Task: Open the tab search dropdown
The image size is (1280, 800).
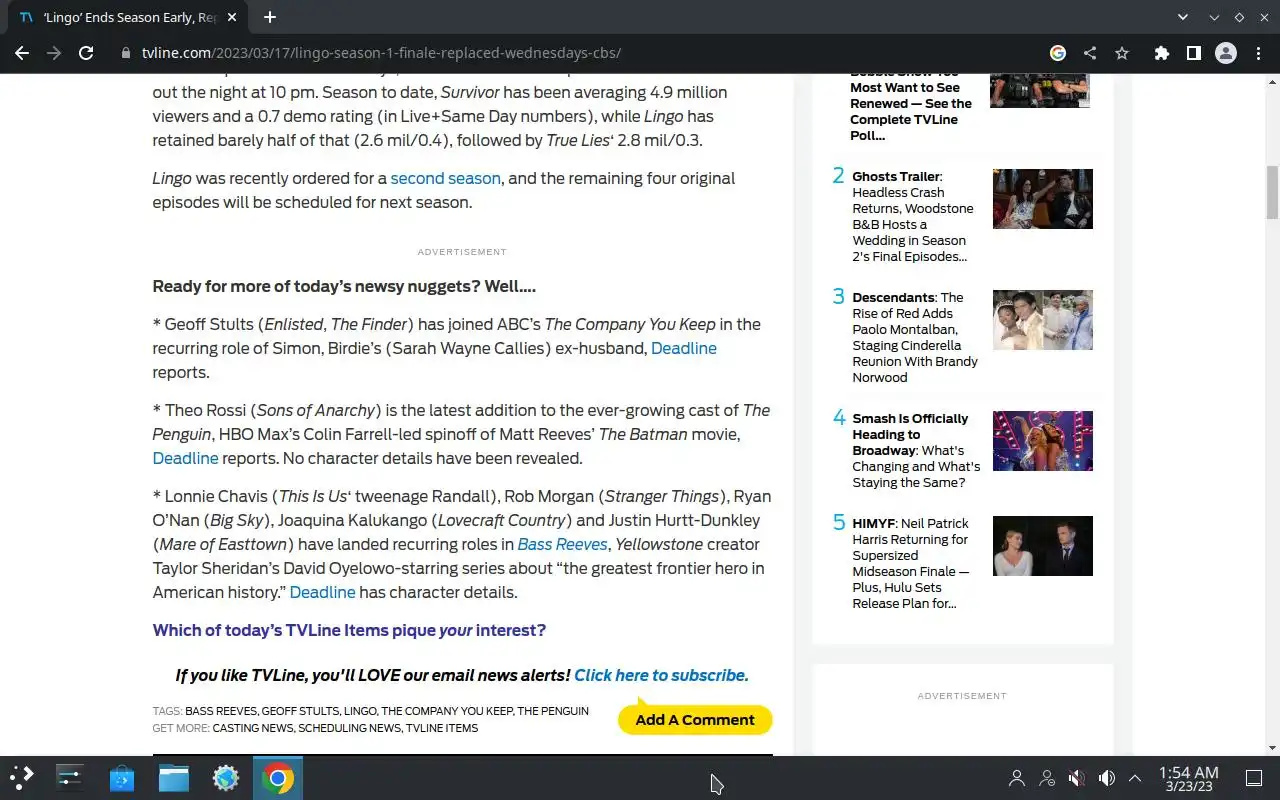Action: pos(1183,17)
